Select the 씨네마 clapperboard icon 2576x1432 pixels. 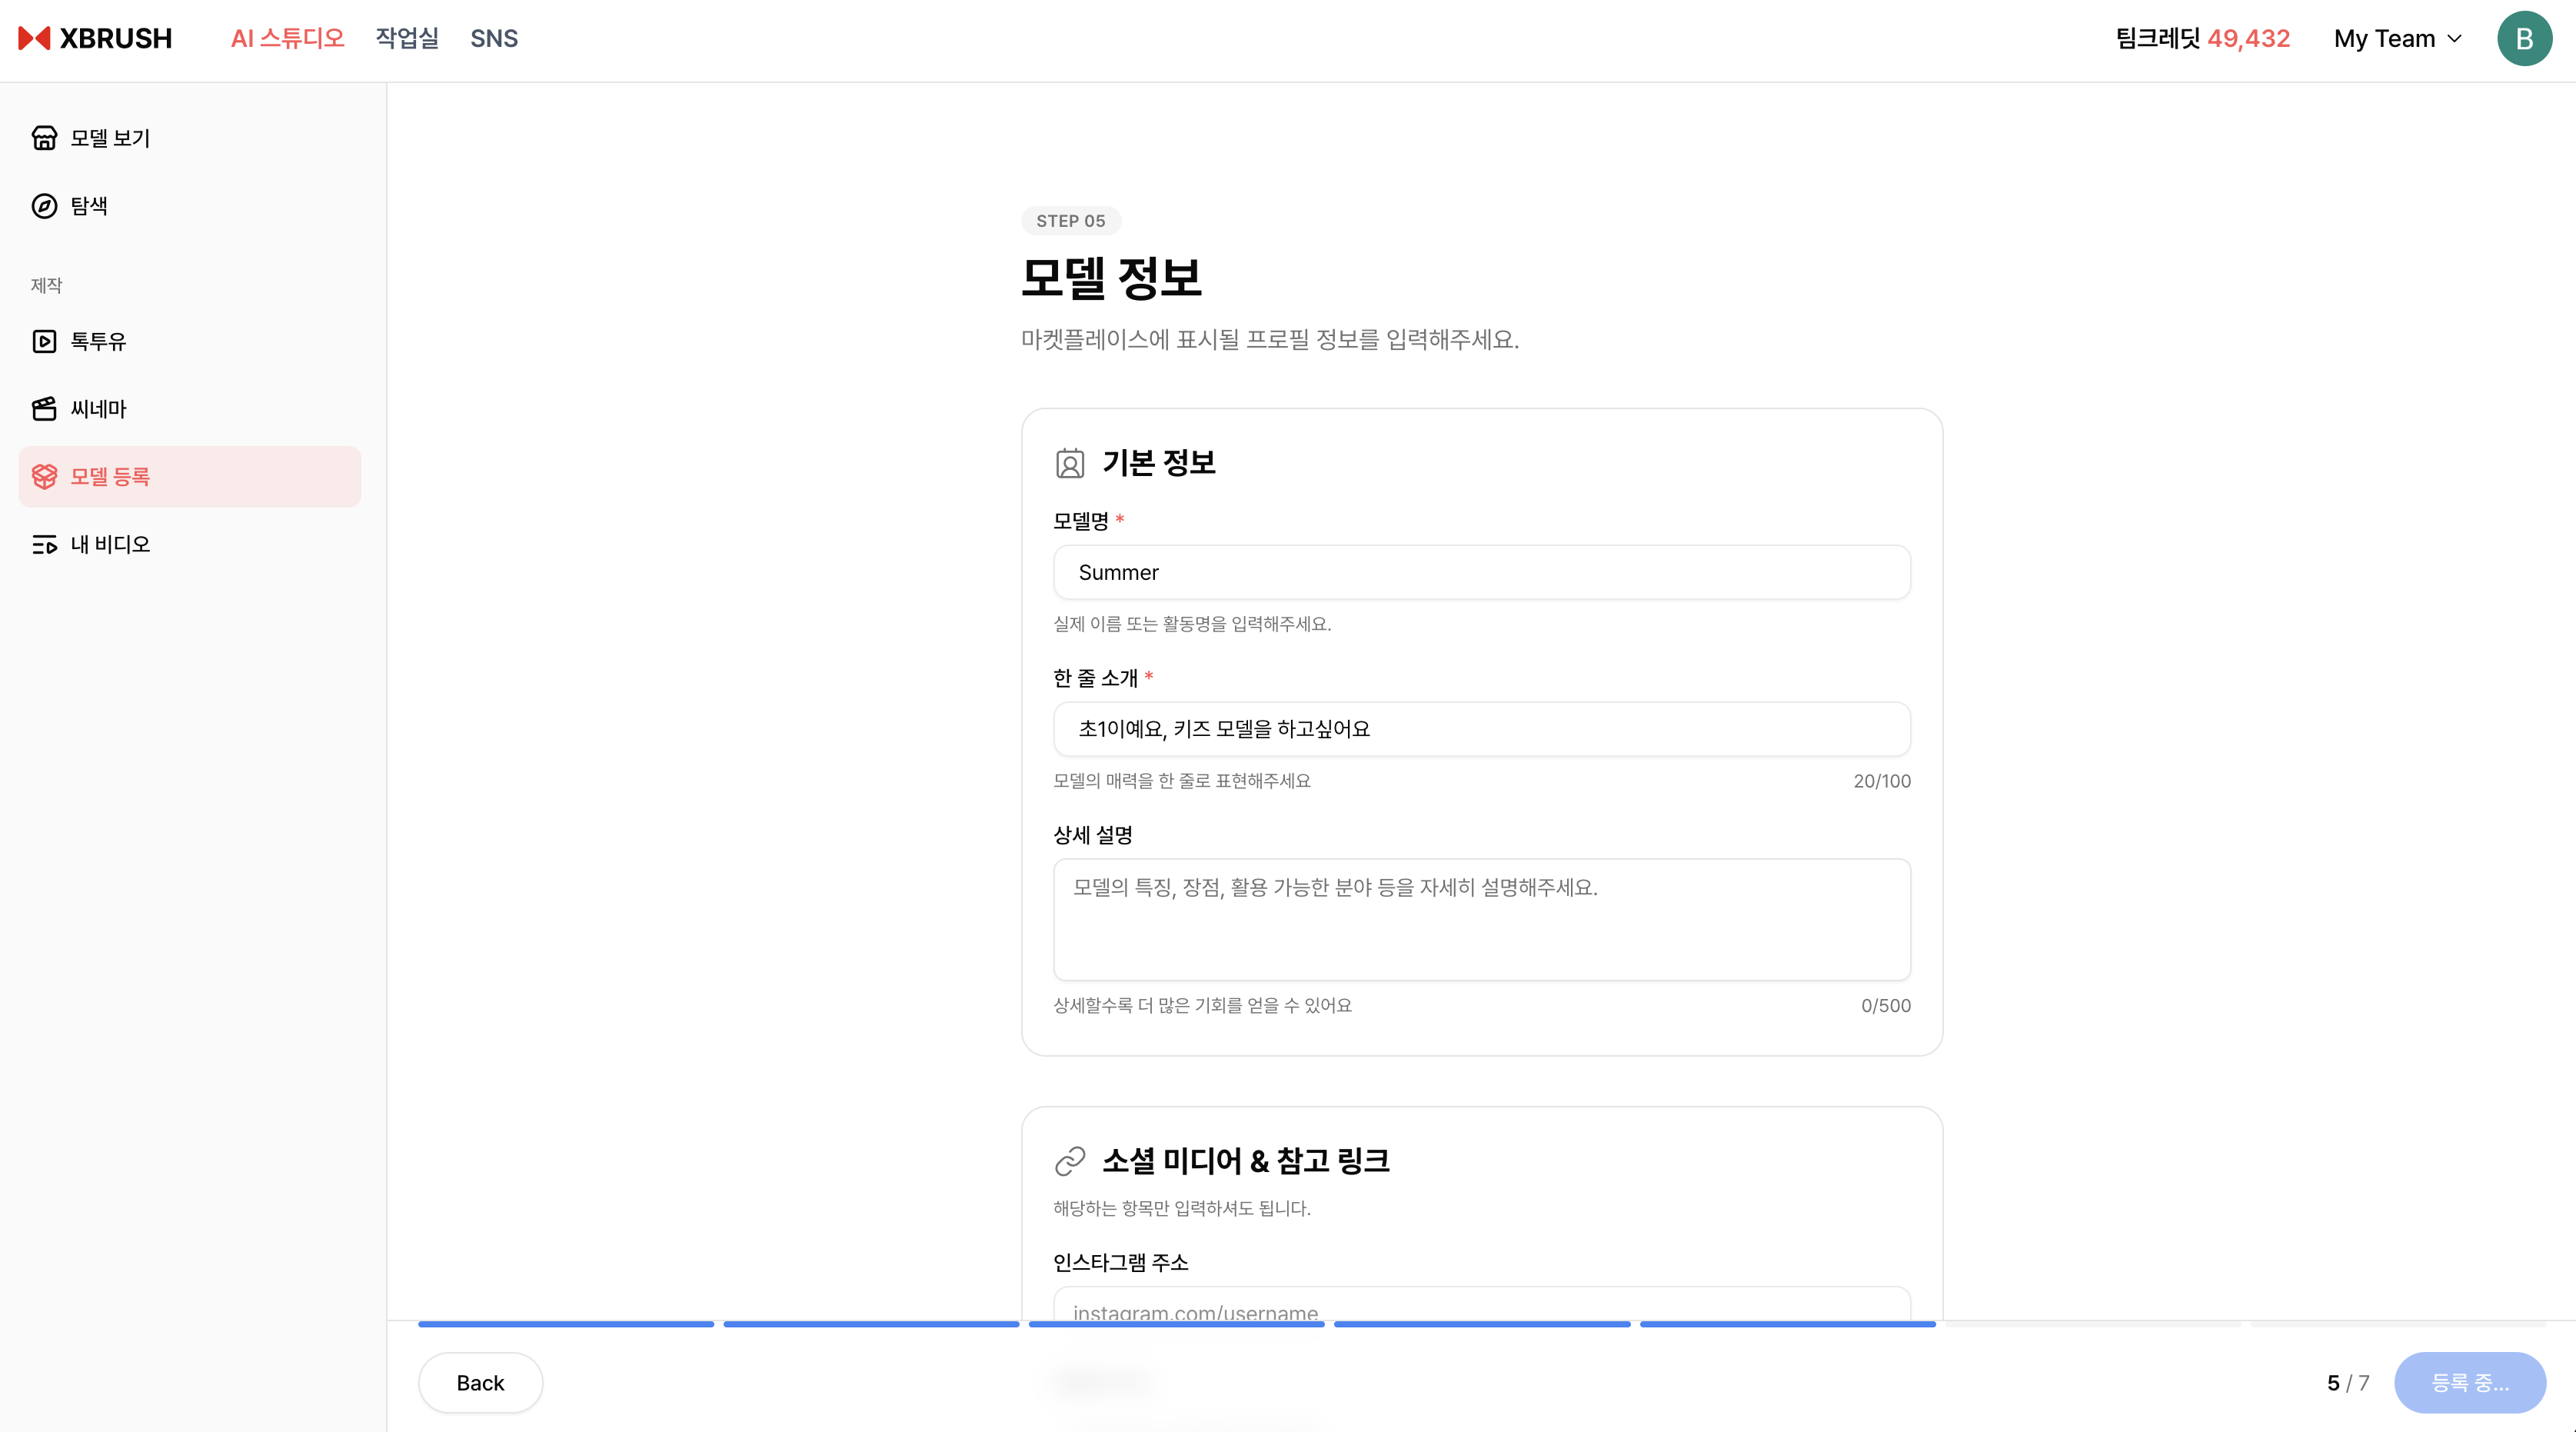(x=44, y=409)
